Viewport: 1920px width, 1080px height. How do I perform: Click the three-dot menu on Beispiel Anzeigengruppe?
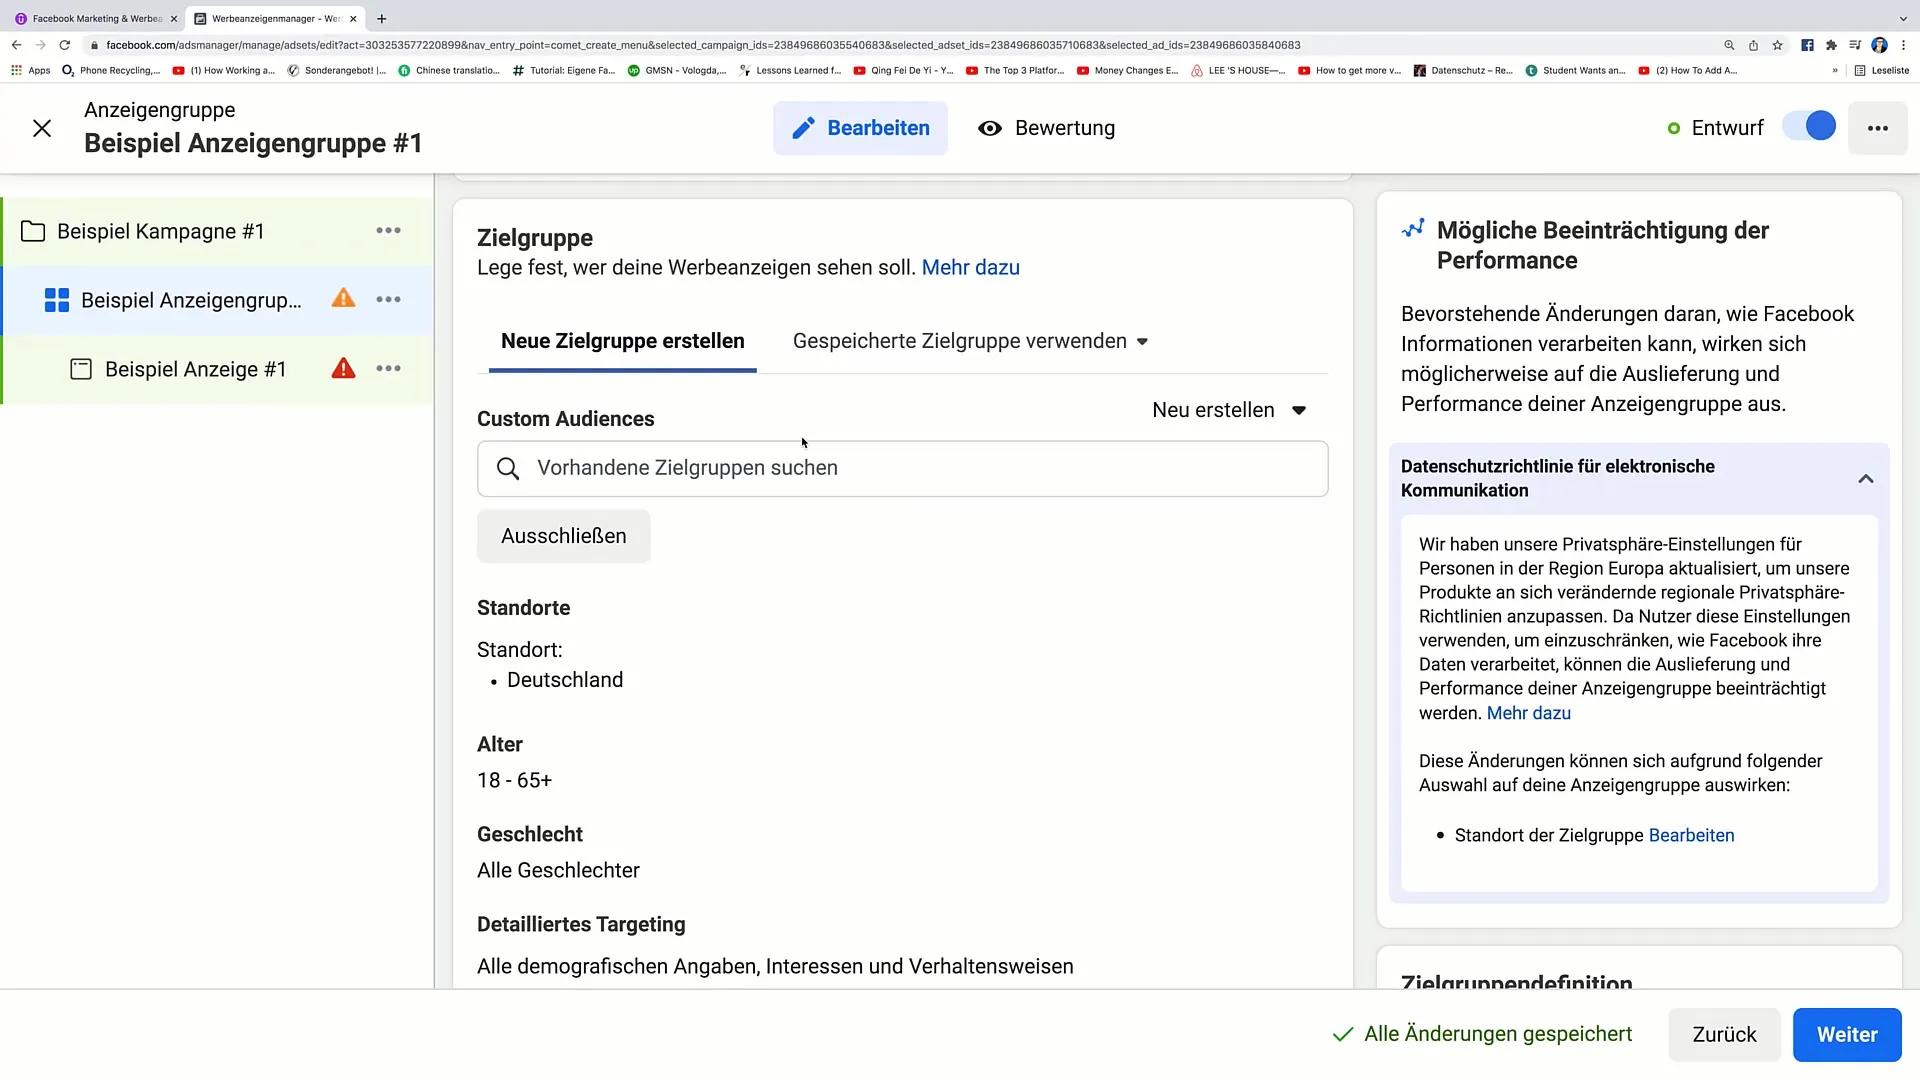click(x=390, y=301)
